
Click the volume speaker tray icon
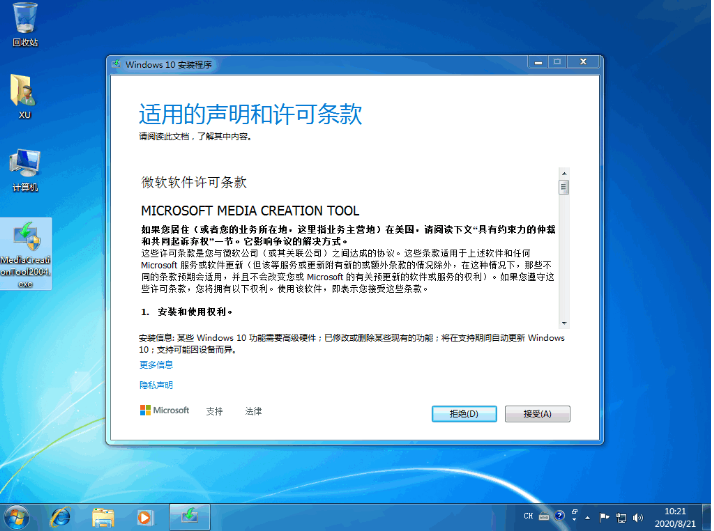[637, 516]
